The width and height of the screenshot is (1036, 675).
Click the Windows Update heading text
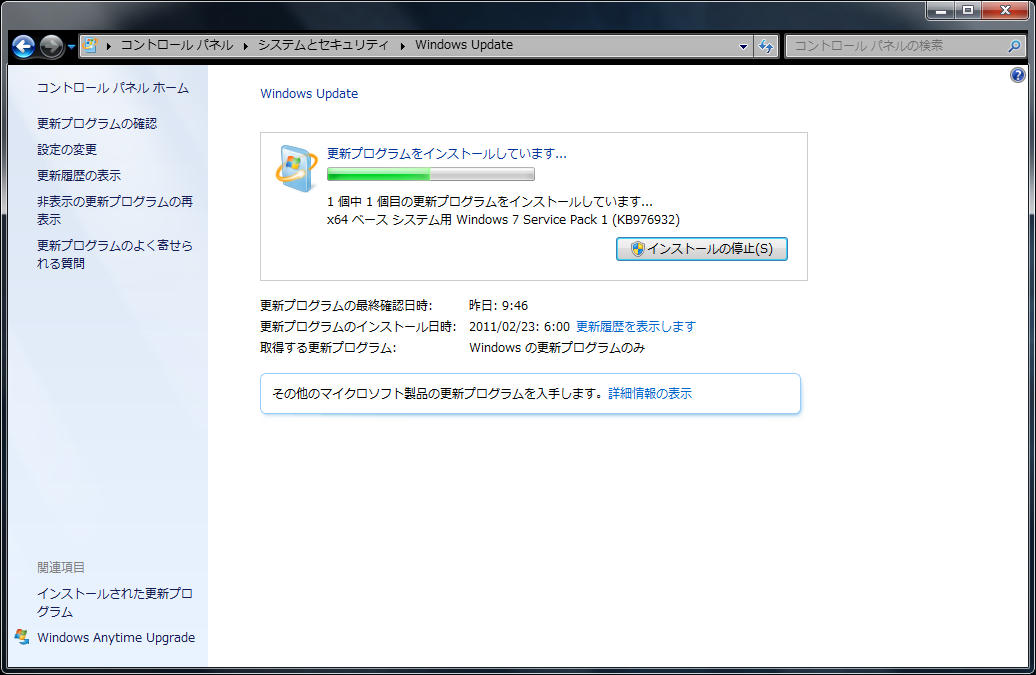[309, 94]
